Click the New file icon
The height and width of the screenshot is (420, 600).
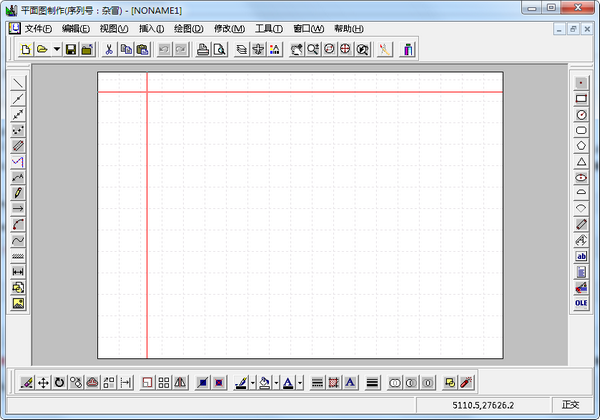(25, 49)
